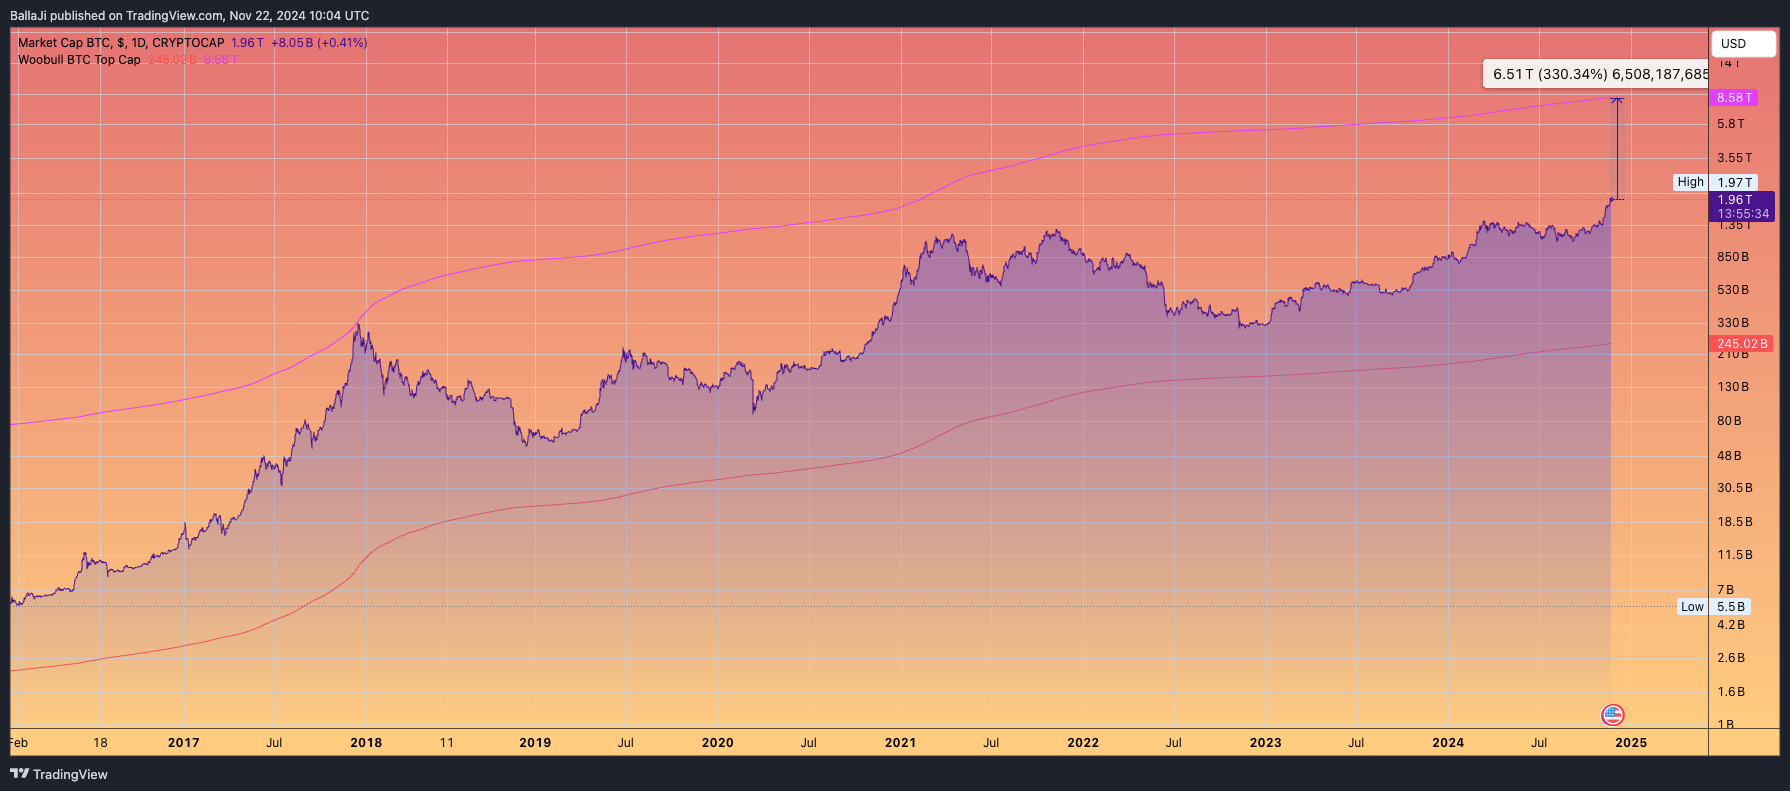The image size is (1790, 791).
Task: Click the 2021 label on the time axis
Action: tap(900, 743)
